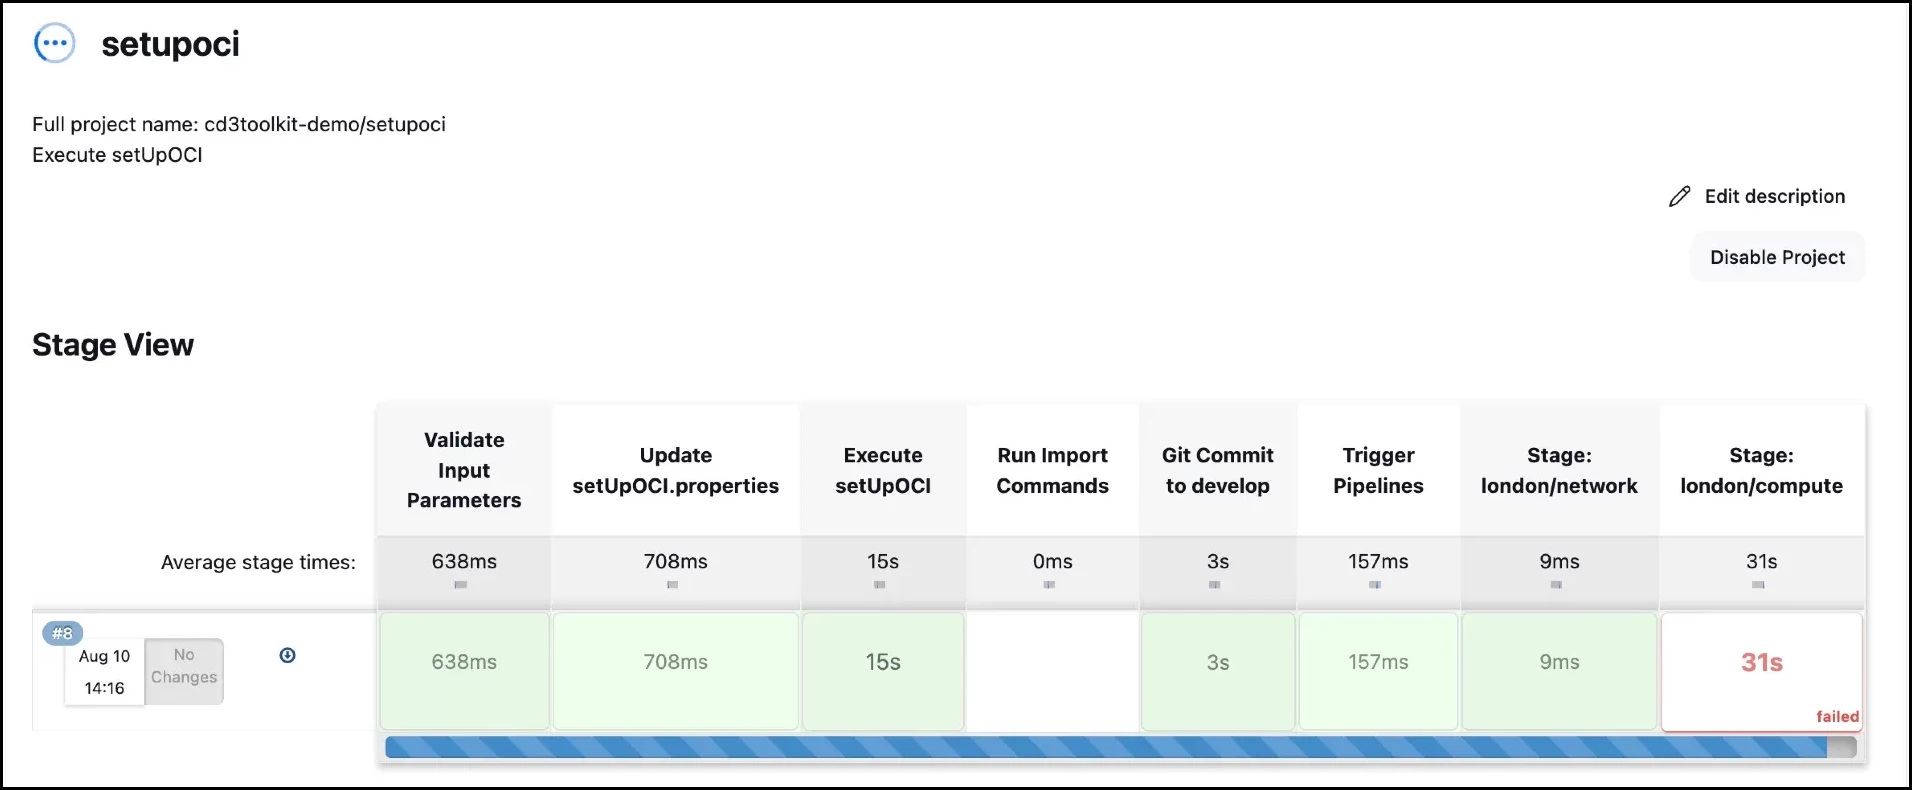The width and height of the screenshot is (1912, 790).
Task: Click the Update setUpOCI.properties 708ms cell
Action: (675, 670)
